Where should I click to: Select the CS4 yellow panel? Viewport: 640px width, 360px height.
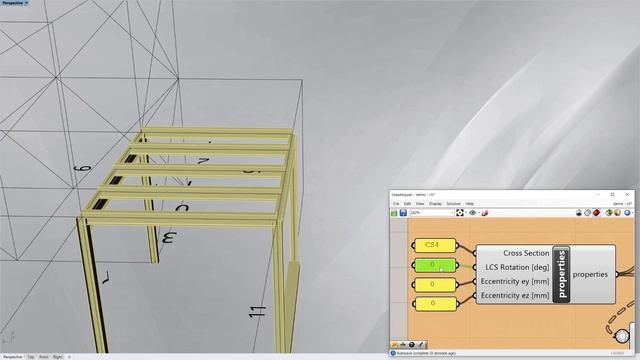(435, 245)
